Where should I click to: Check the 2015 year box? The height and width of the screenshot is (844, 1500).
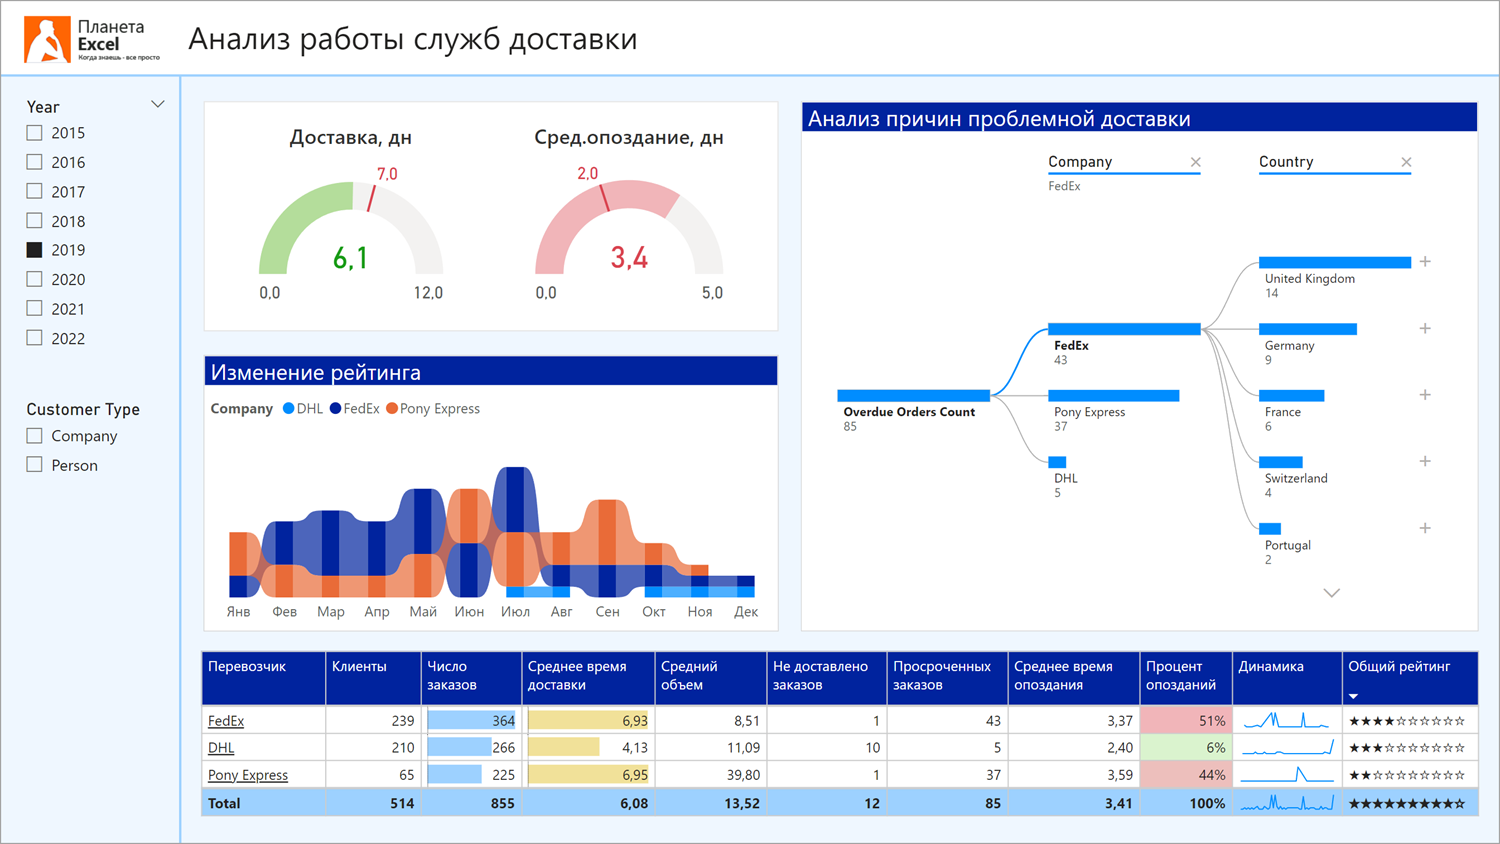(x=34, y=132)
